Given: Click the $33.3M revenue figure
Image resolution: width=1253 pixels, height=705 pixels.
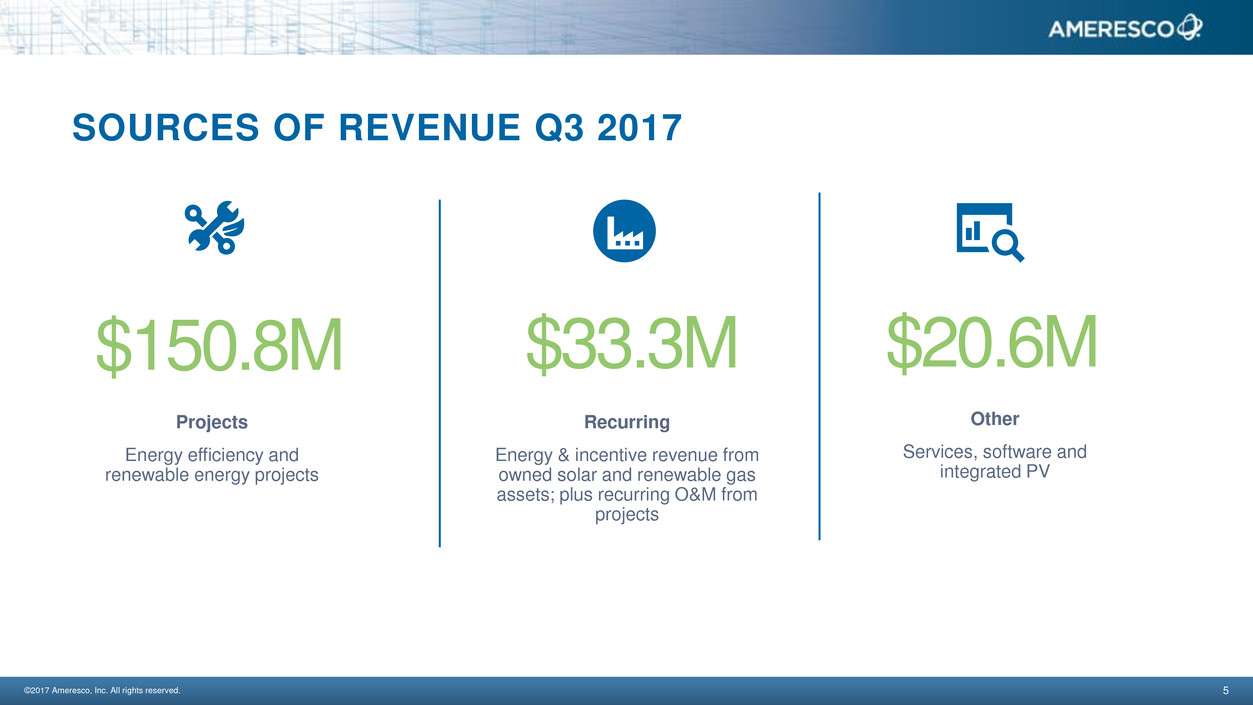Looking at the screenshot, I should [x=630, y=343].
